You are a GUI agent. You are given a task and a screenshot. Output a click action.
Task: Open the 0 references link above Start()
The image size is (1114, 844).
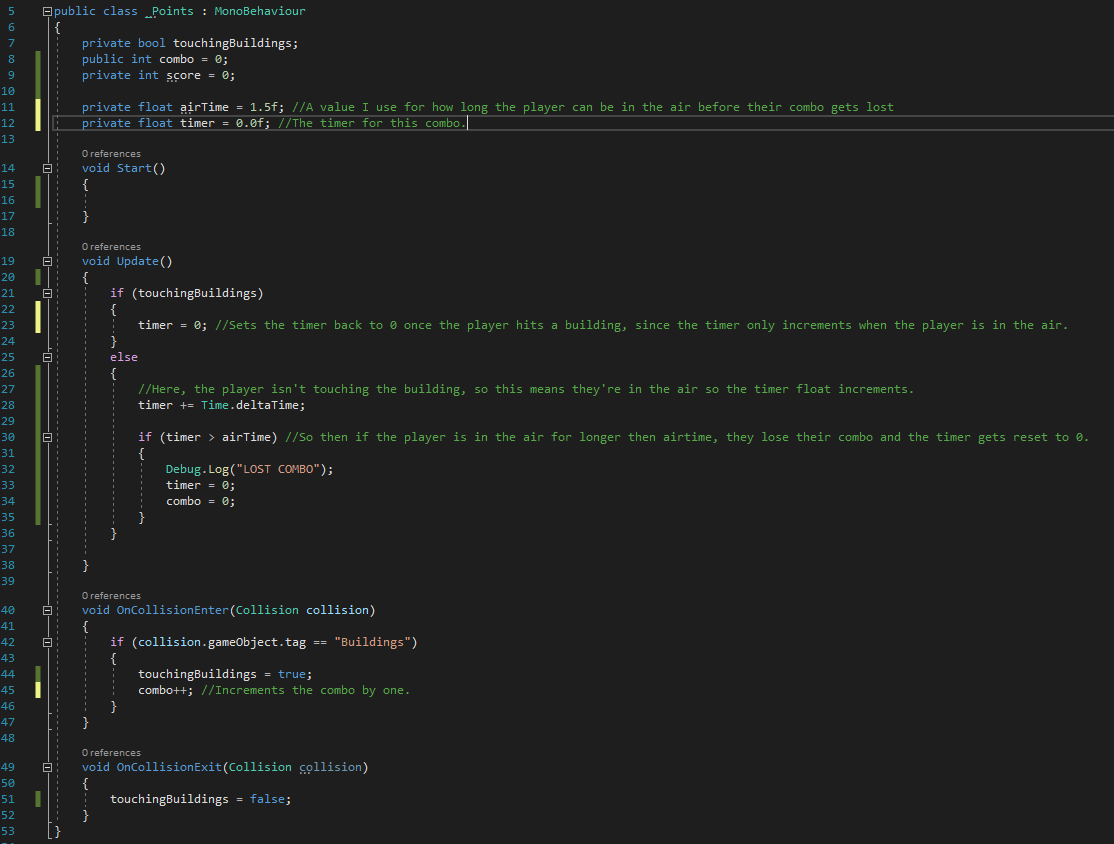[111, 153]
